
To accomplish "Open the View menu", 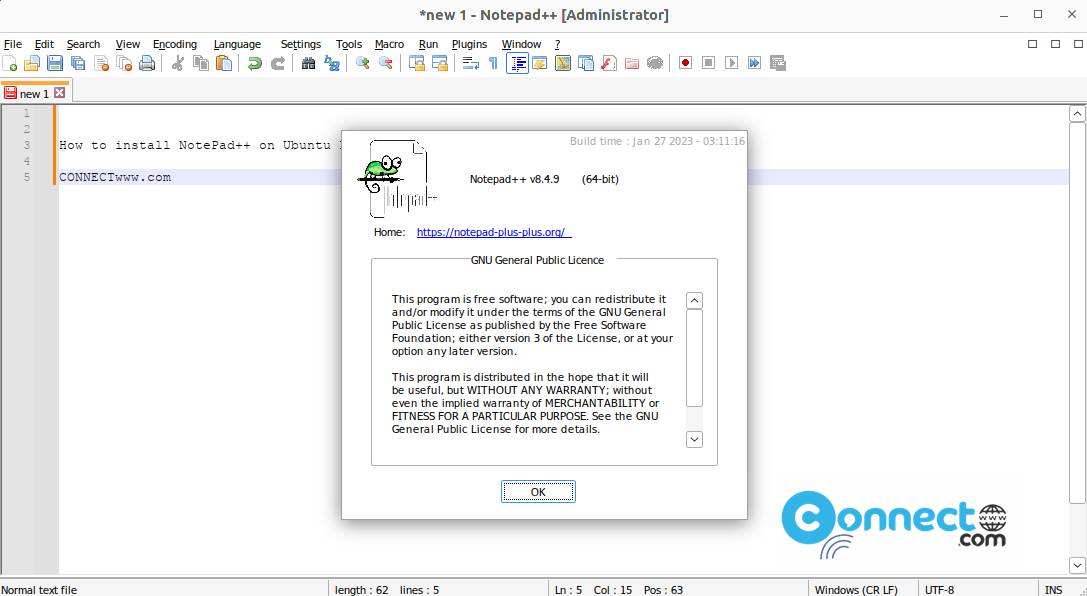I will click(128, 44).
